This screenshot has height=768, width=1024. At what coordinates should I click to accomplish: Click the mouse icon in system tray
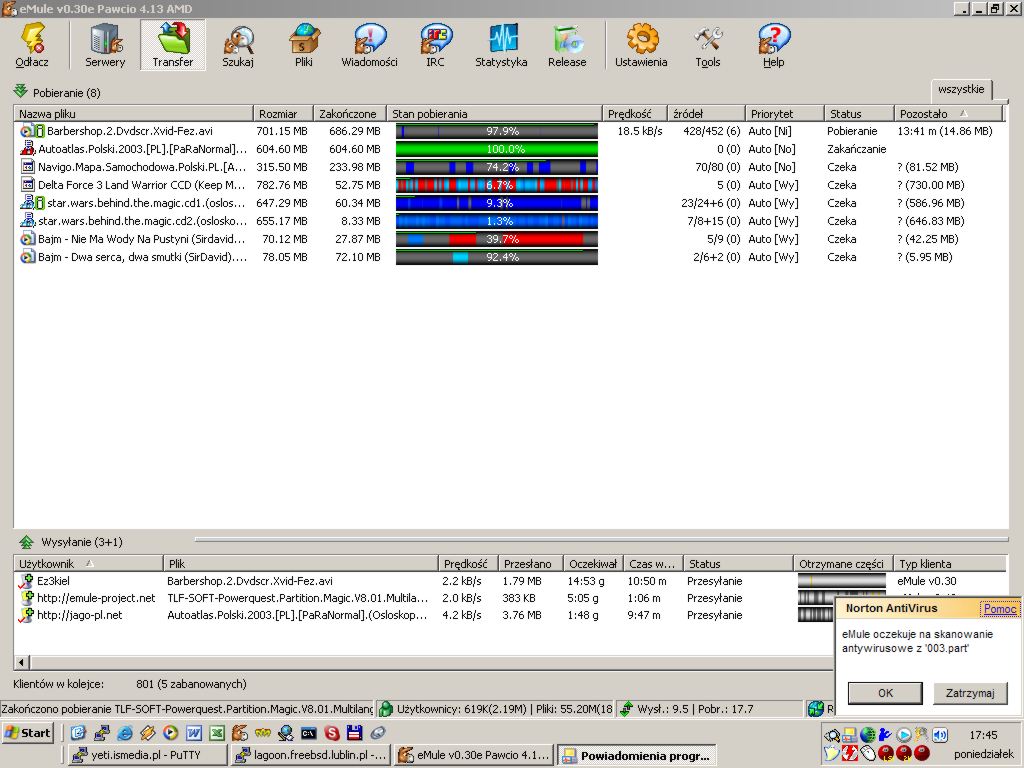[867, 753]
